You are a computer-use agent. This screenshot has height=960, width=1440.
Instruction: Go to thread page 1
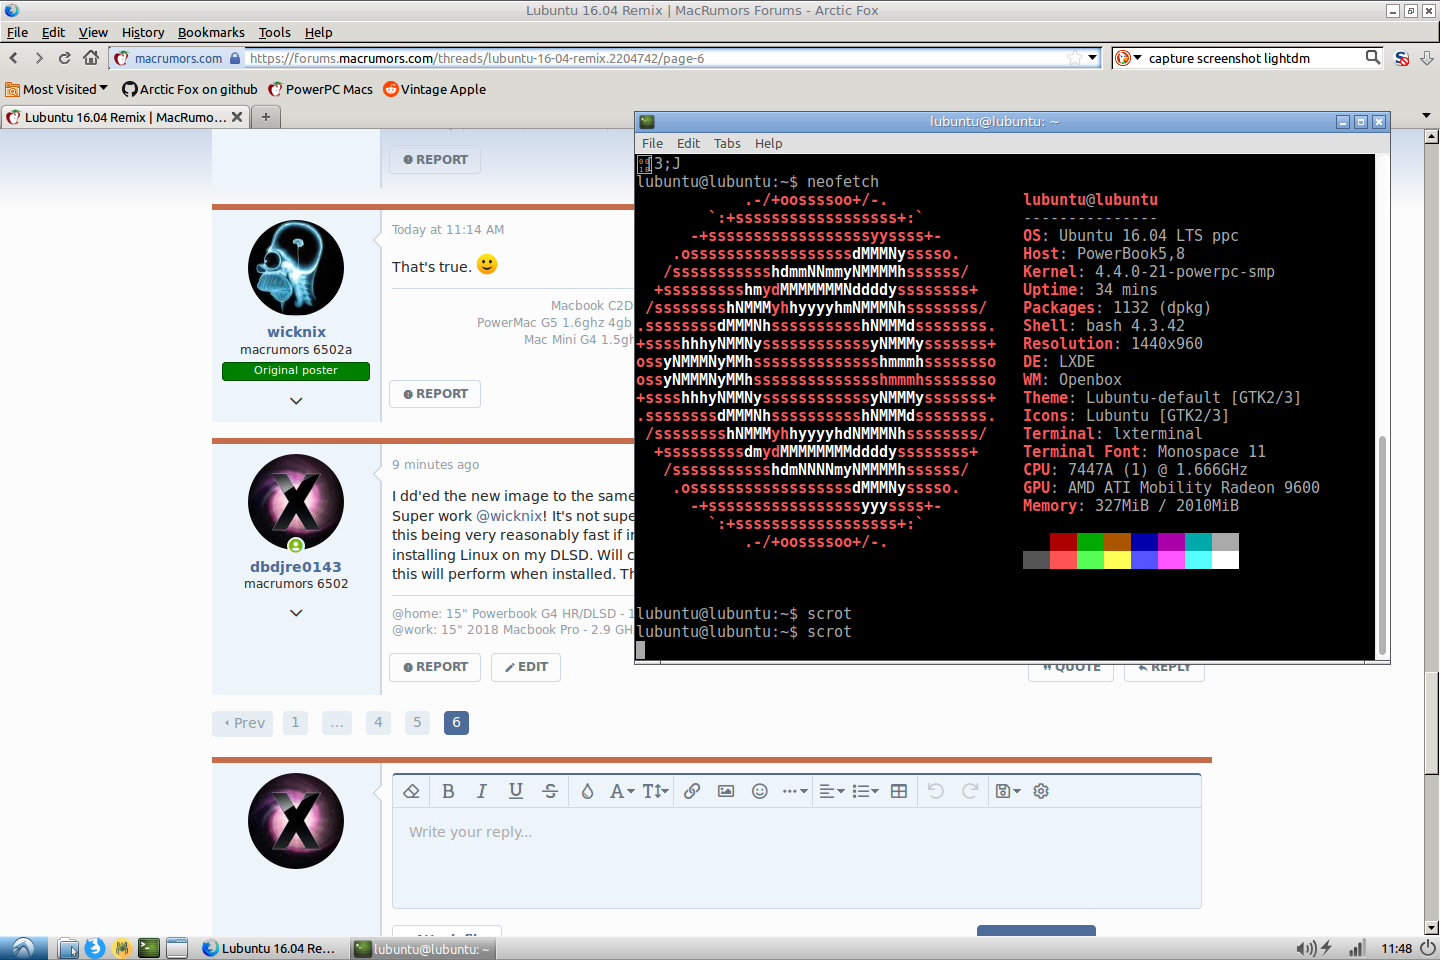click(295, 722)
